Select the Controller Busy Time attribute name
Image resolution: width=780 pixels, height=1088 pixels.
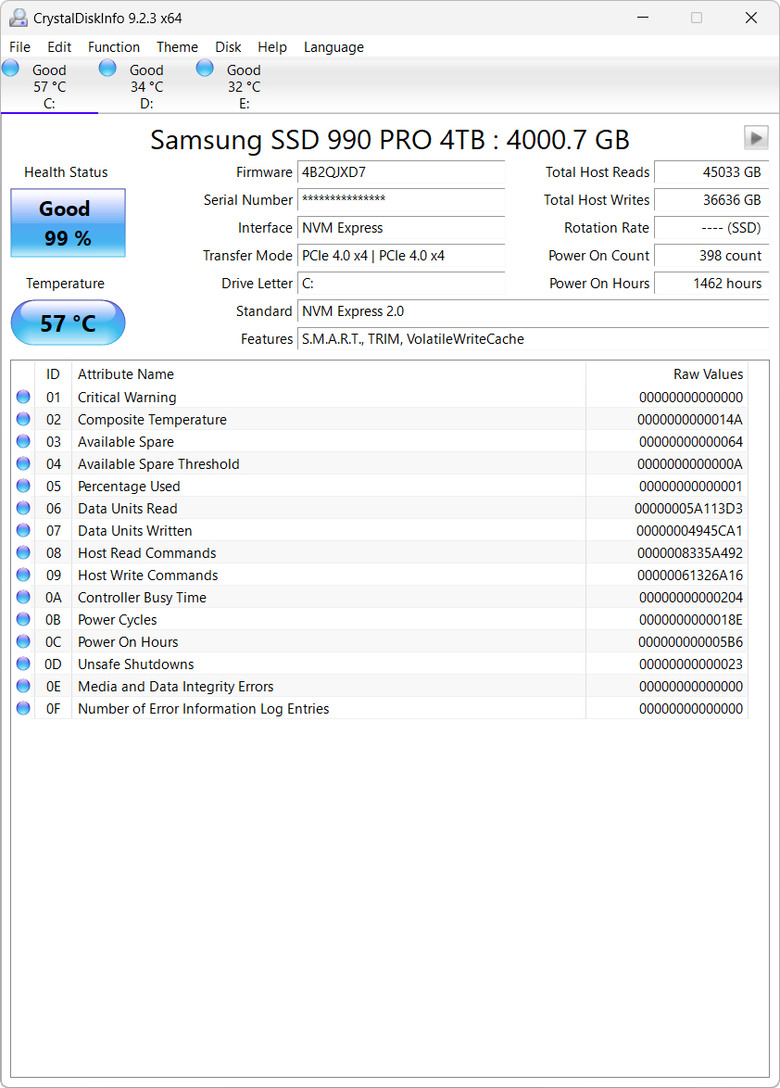[x=142, y=597]
